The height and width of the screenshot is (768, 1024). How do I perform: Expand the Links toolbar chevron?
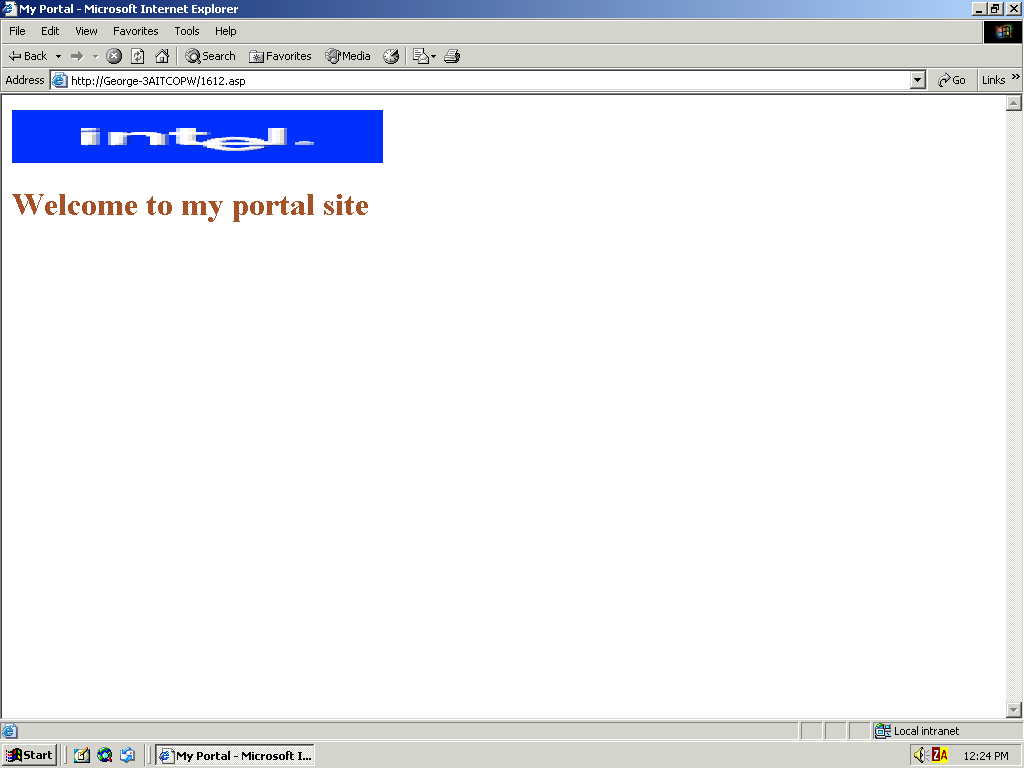1016,77
